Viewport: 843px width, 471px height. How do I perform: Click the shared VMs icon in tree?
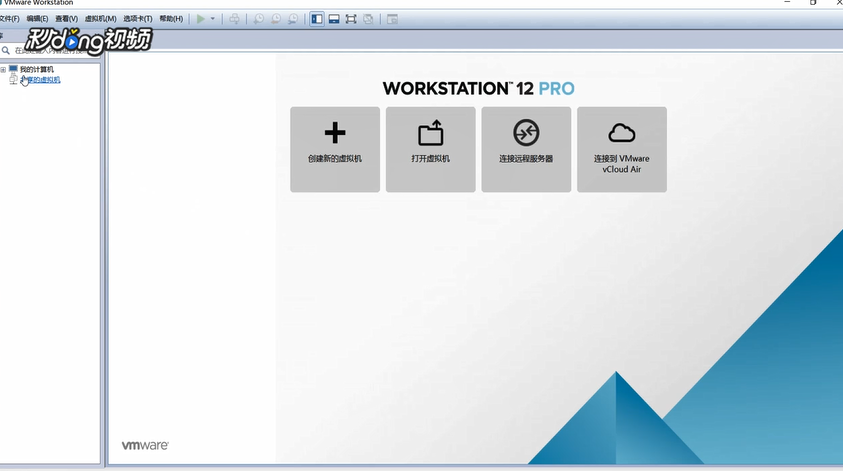[x=13, y=80]
